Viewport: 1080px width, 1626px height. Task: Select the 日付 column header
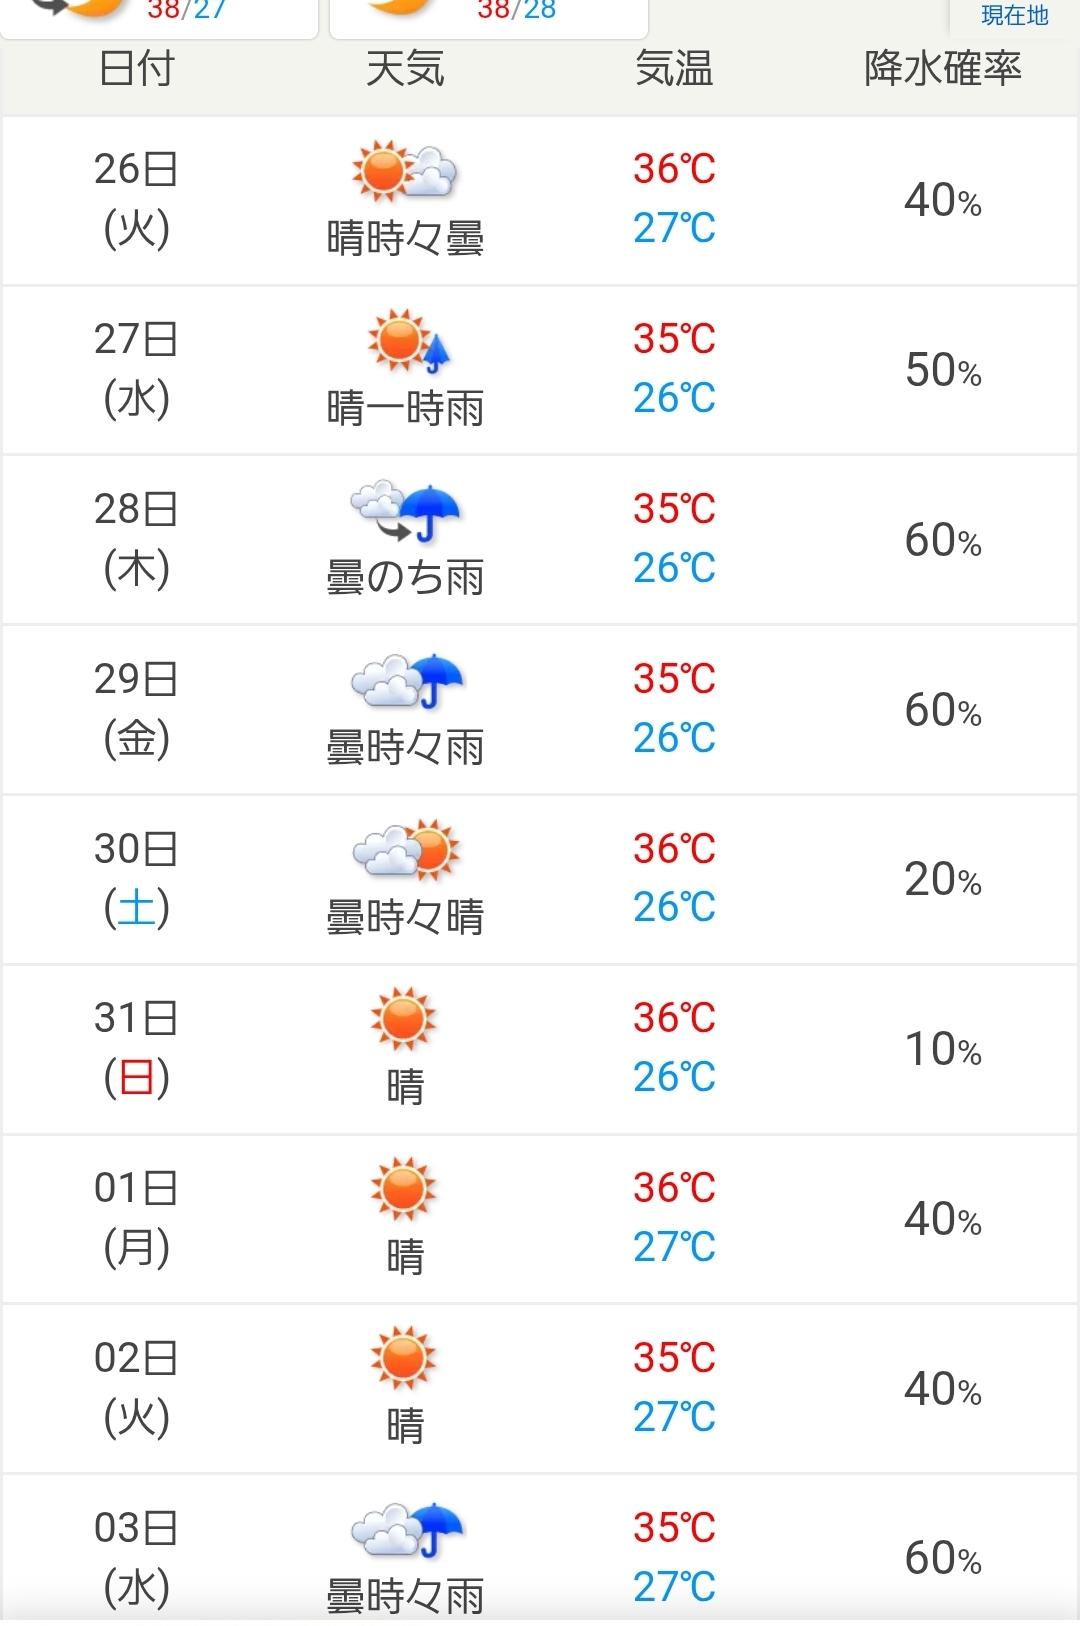click(136, 69)
